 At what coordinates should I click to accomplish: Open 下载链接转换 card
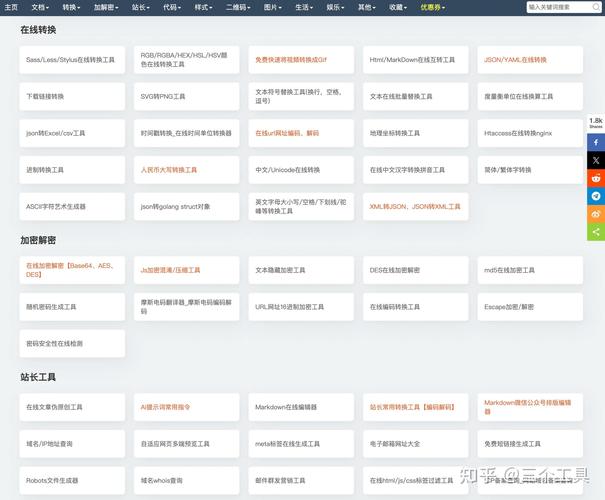(72, 96)
